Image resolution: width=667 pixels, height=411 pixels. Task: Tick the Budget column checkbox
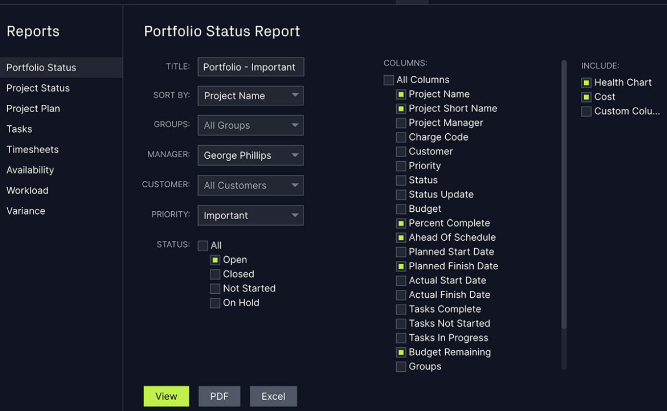coord(401,209)
